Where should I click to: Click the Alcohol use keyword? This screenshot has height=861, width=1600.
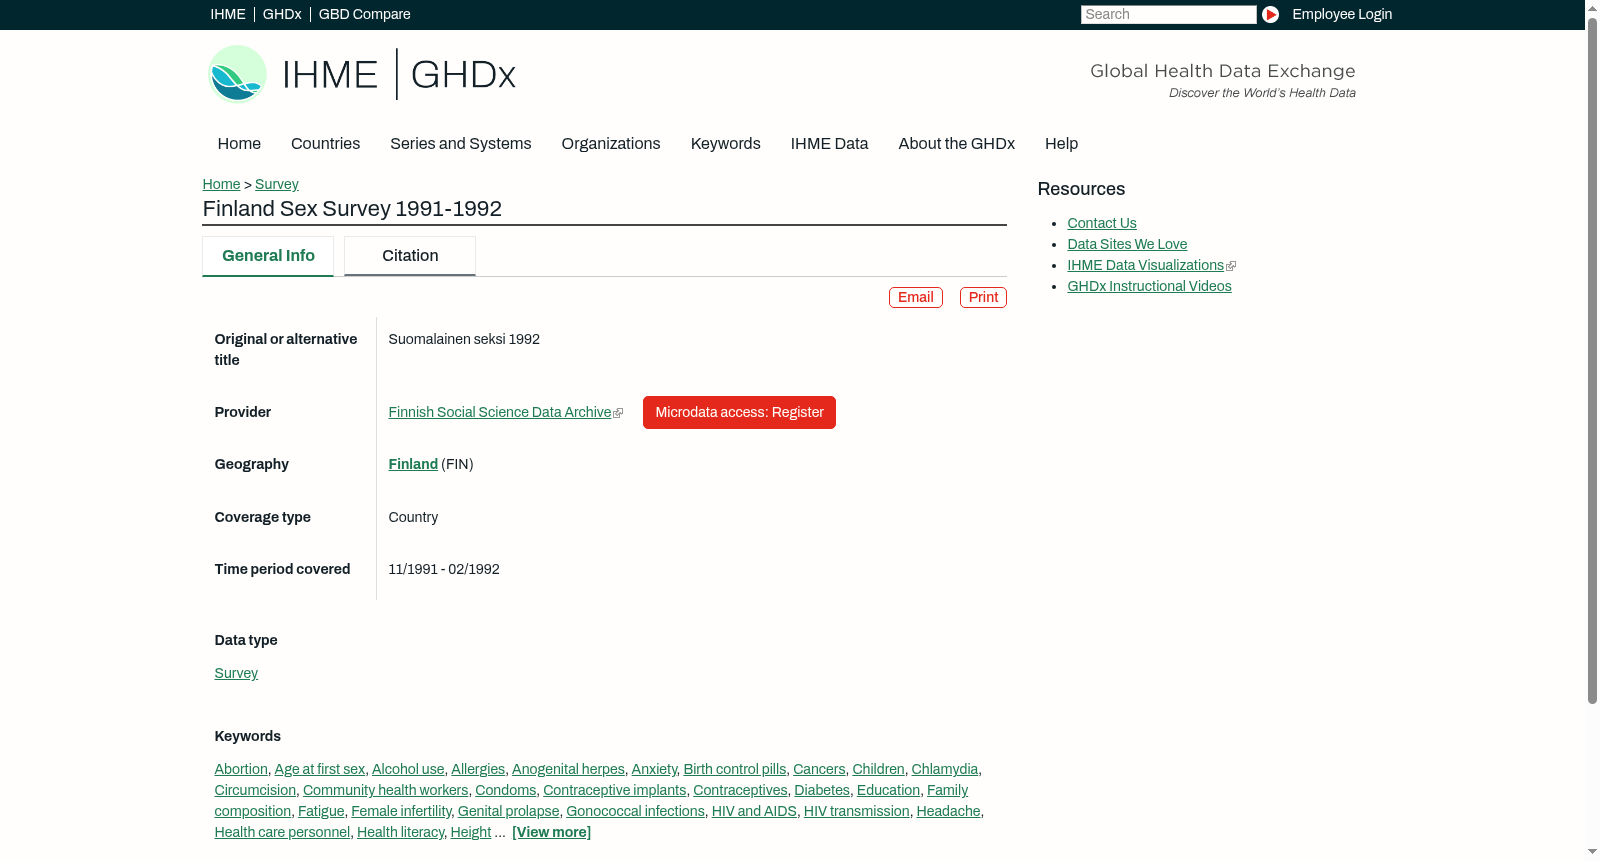click(x=408, y=769)
